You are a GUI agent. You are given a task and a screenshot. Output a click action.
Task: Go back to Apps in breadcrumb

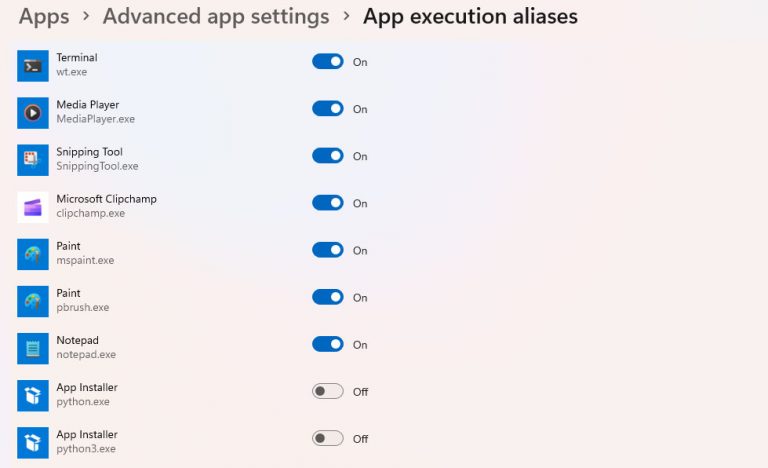click(44, 17)
